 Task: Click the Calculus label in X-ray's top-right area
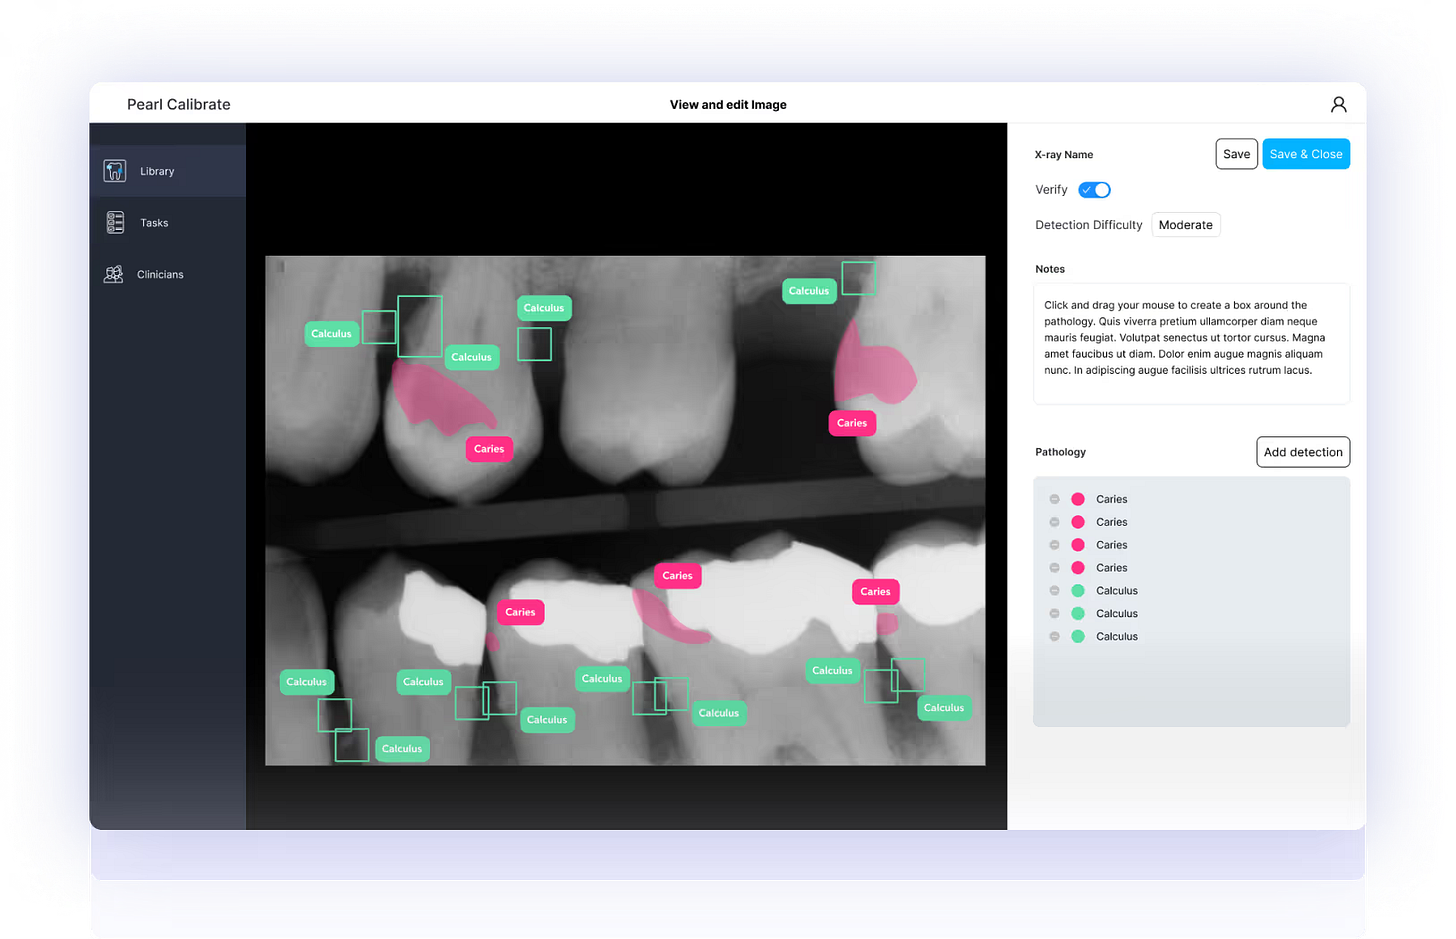tap(808, 291)
